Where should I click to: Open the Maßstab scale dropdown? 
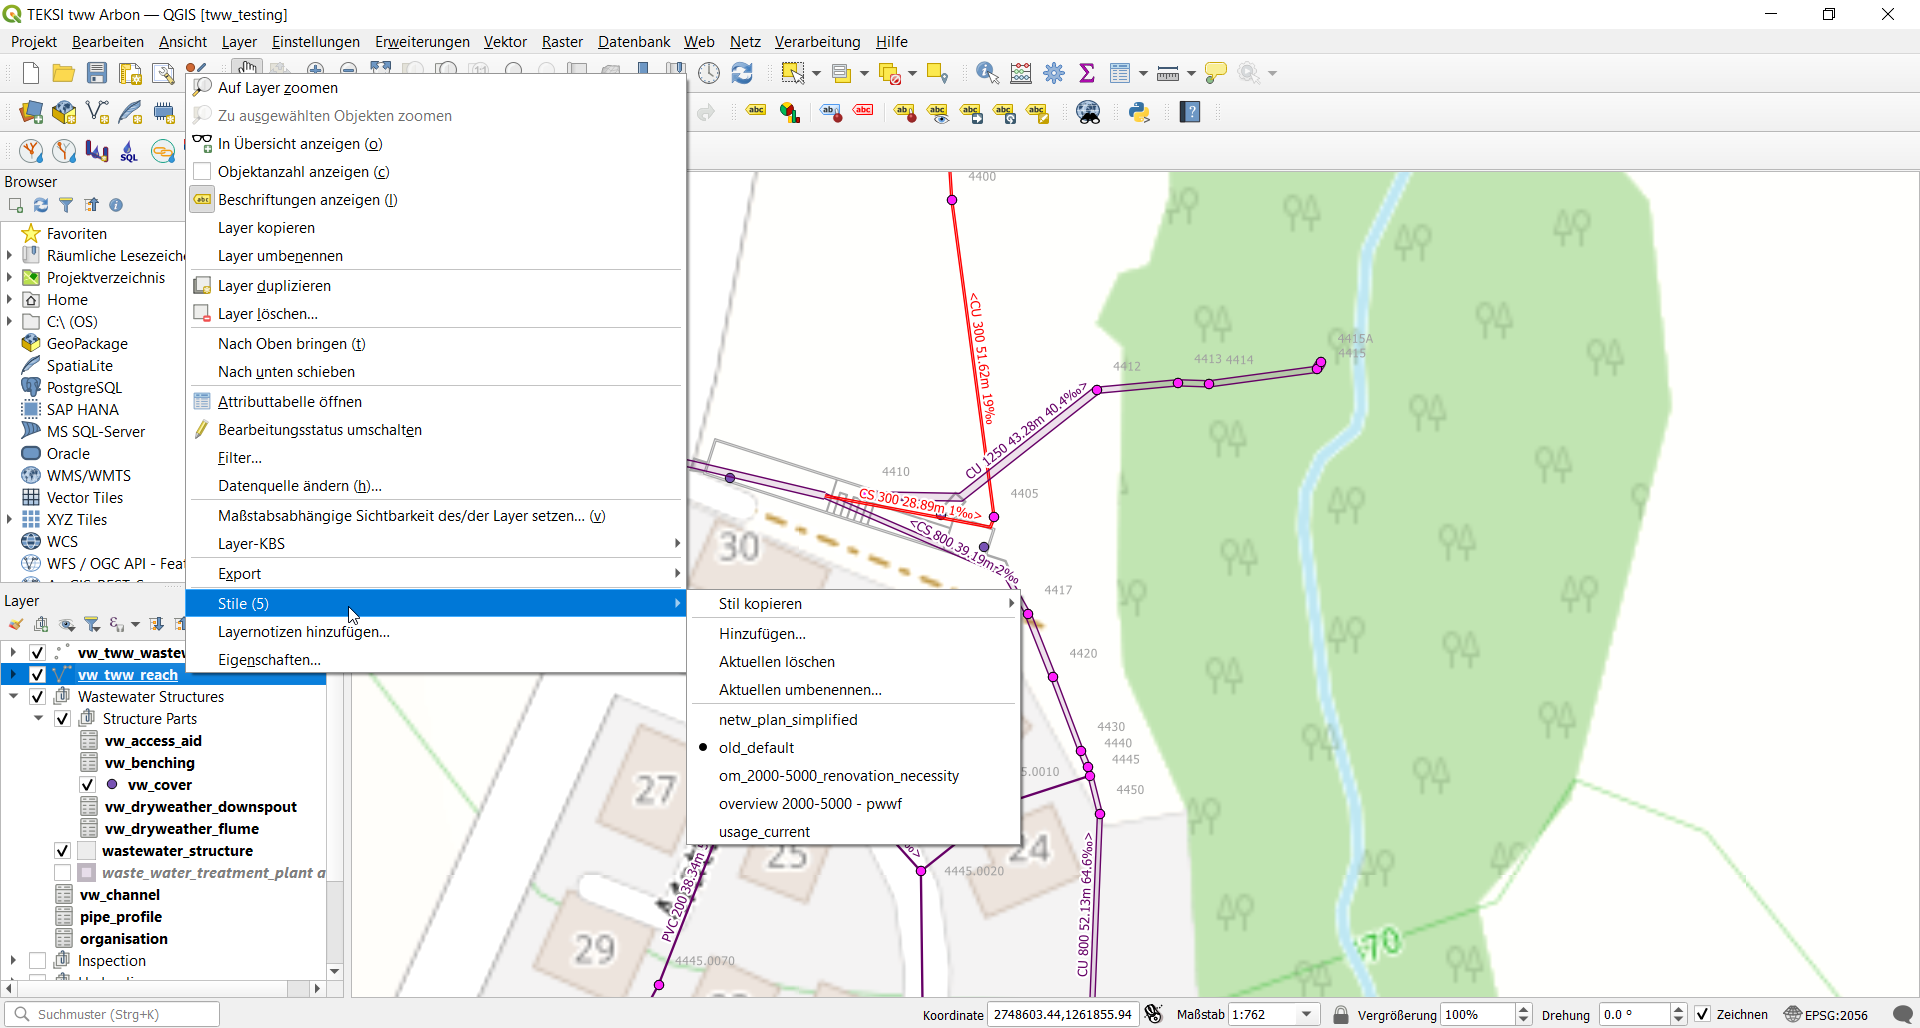point(1306,1014)
